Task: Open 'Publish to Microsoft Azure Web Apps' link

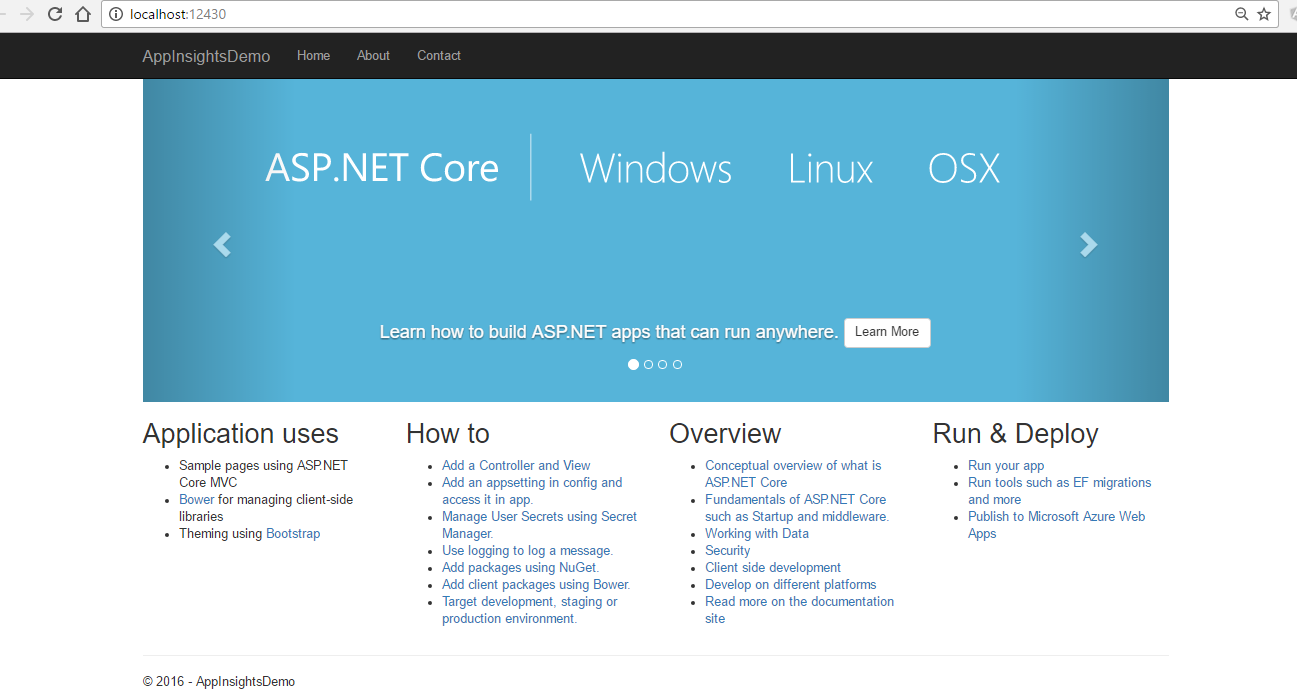Action: pos(1056,525)
